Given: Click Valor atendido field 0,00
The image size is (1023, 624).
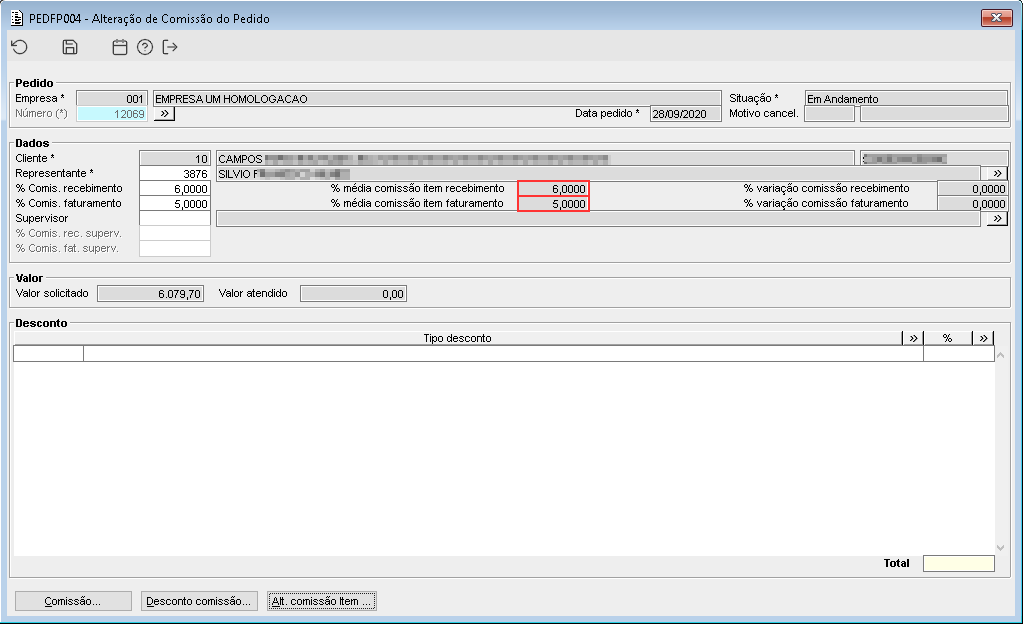Looking at the screenshot, I should 353,294.
